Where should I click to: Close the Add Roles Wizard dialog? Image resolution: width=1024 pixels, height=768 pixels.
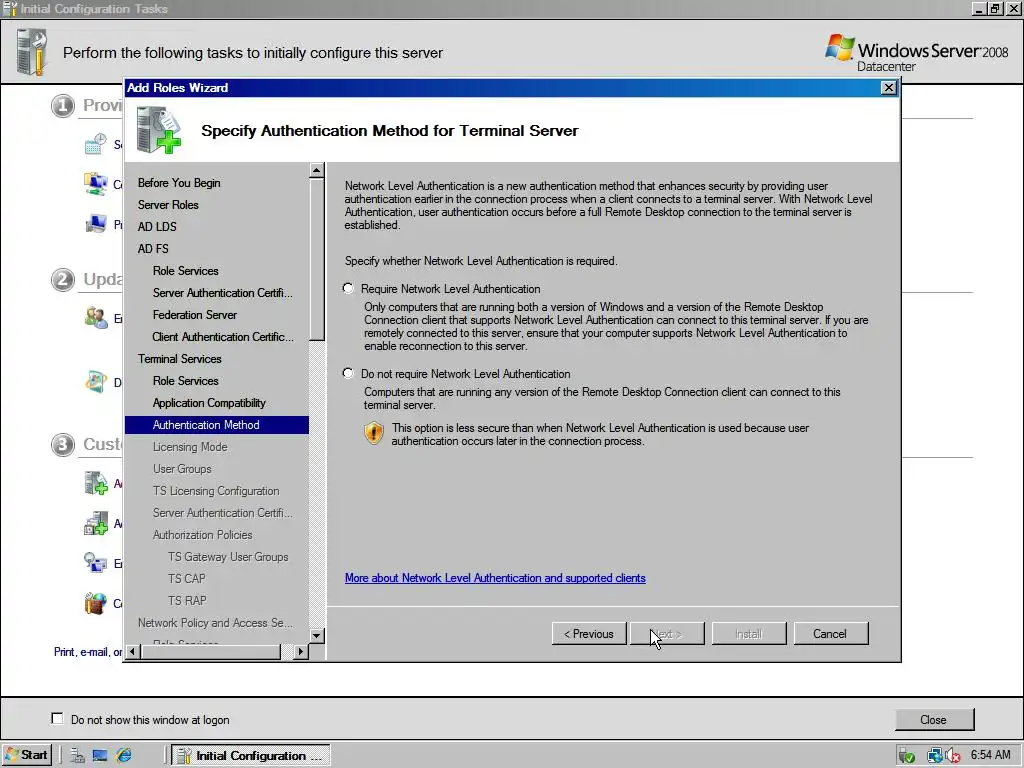tap(888, 88)
